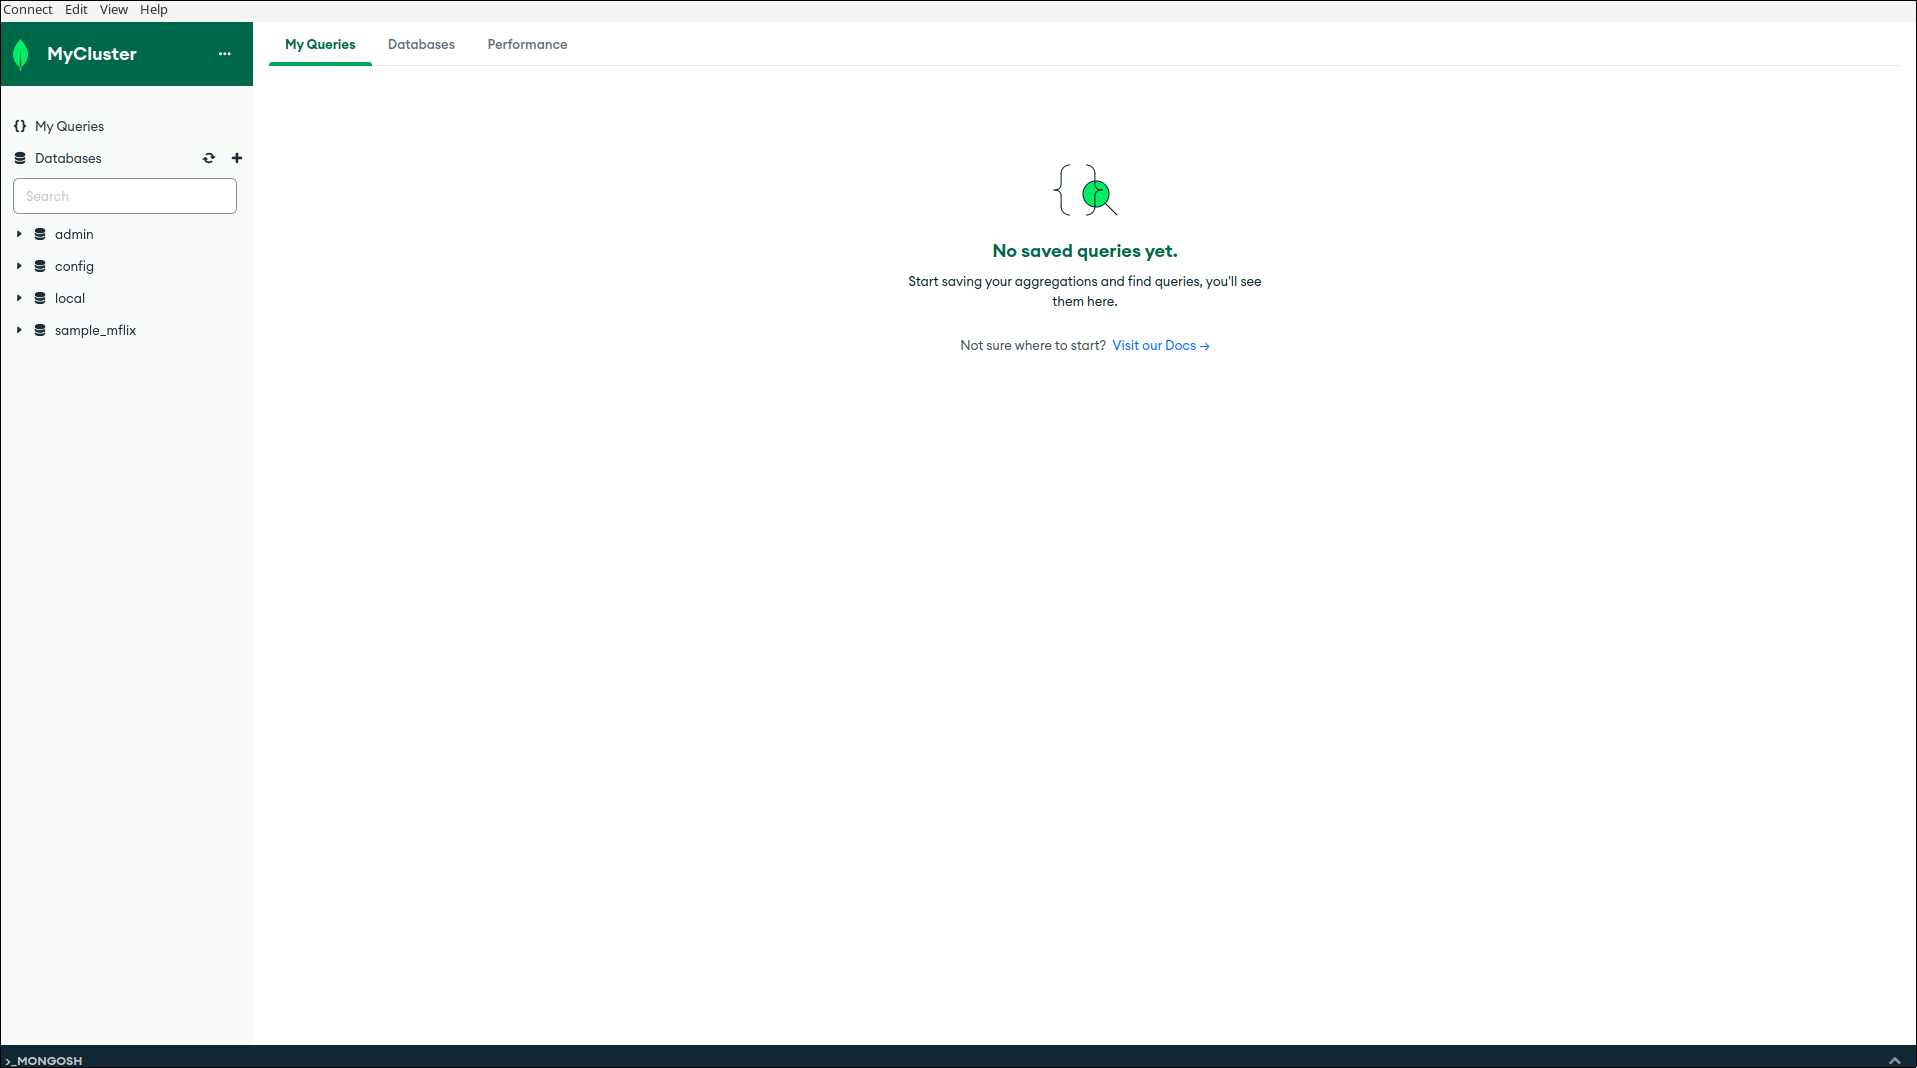The width and height of the screenshot is (1917, 1068).
Task: Expand the sample_mflix database tree
Action: pyautogui.click(x=19, y=330)
